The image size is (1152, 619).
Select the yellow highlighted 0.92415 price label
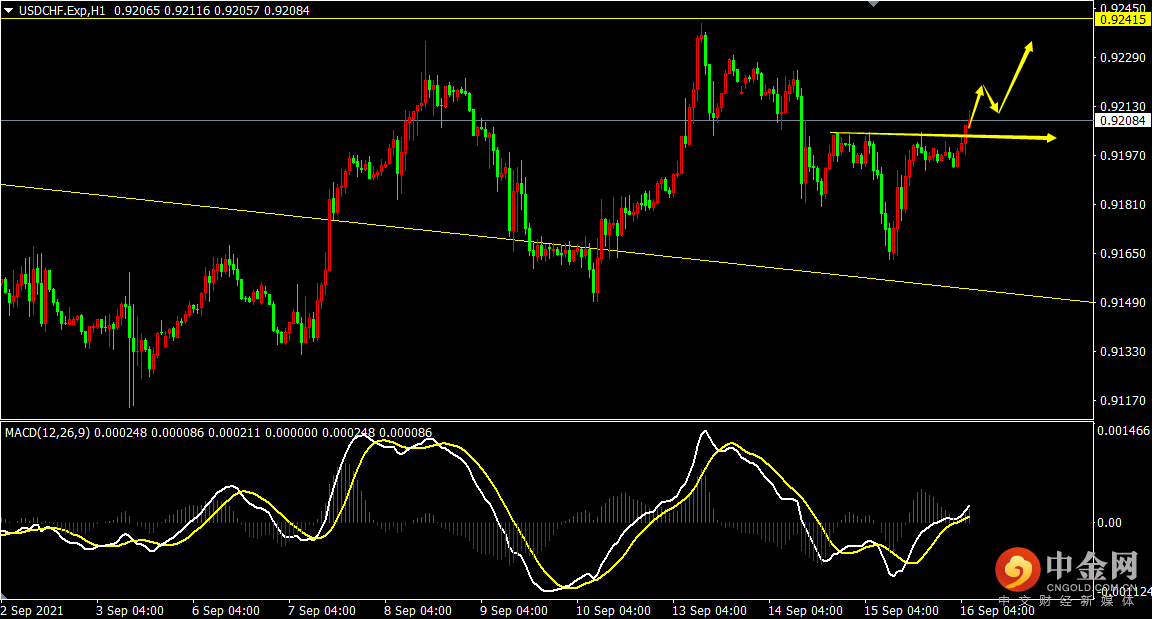pos(1121,19)
